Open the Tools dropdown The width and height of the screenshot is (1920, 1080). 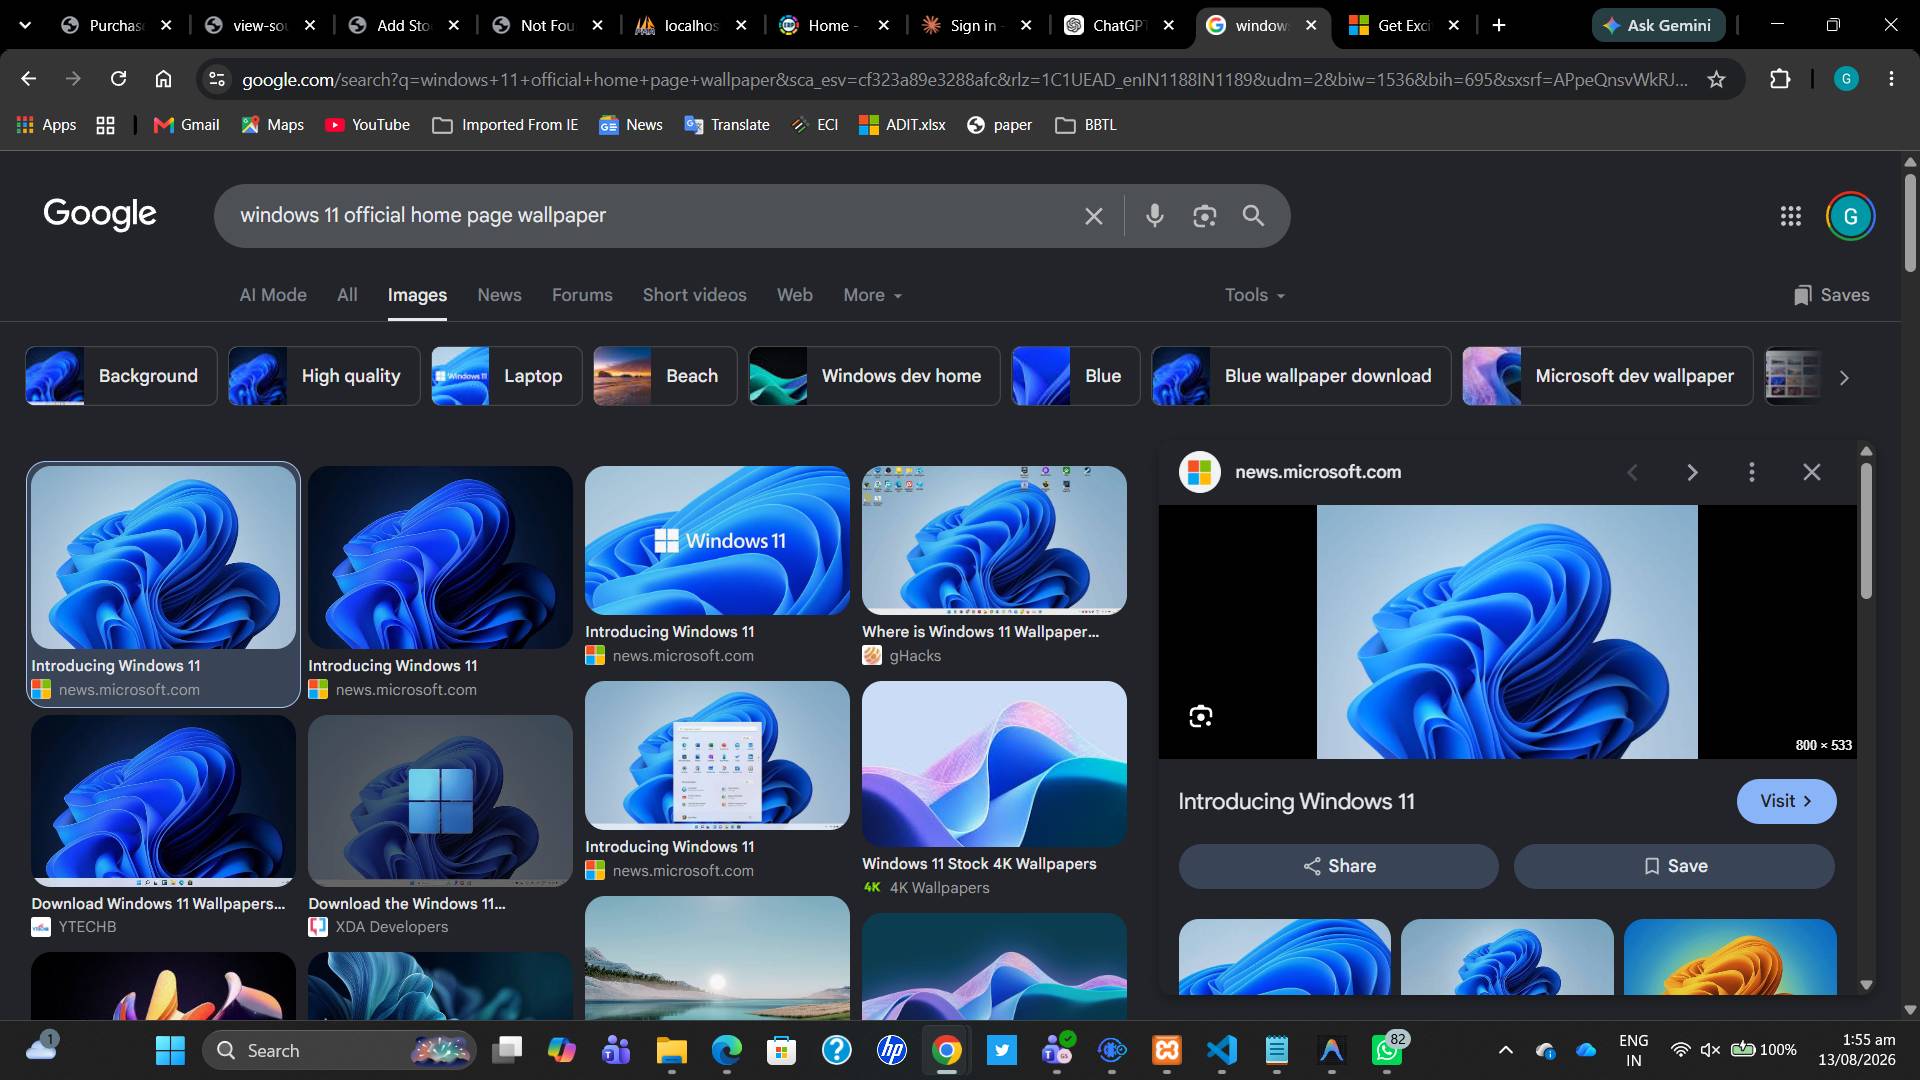[x=1254, y=295]
